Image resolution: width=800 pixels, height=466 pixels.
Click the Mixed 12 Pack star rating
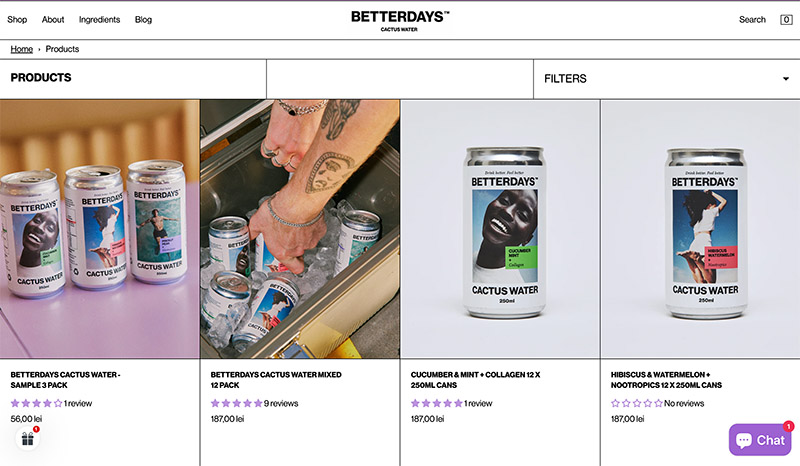click(236, 403)
